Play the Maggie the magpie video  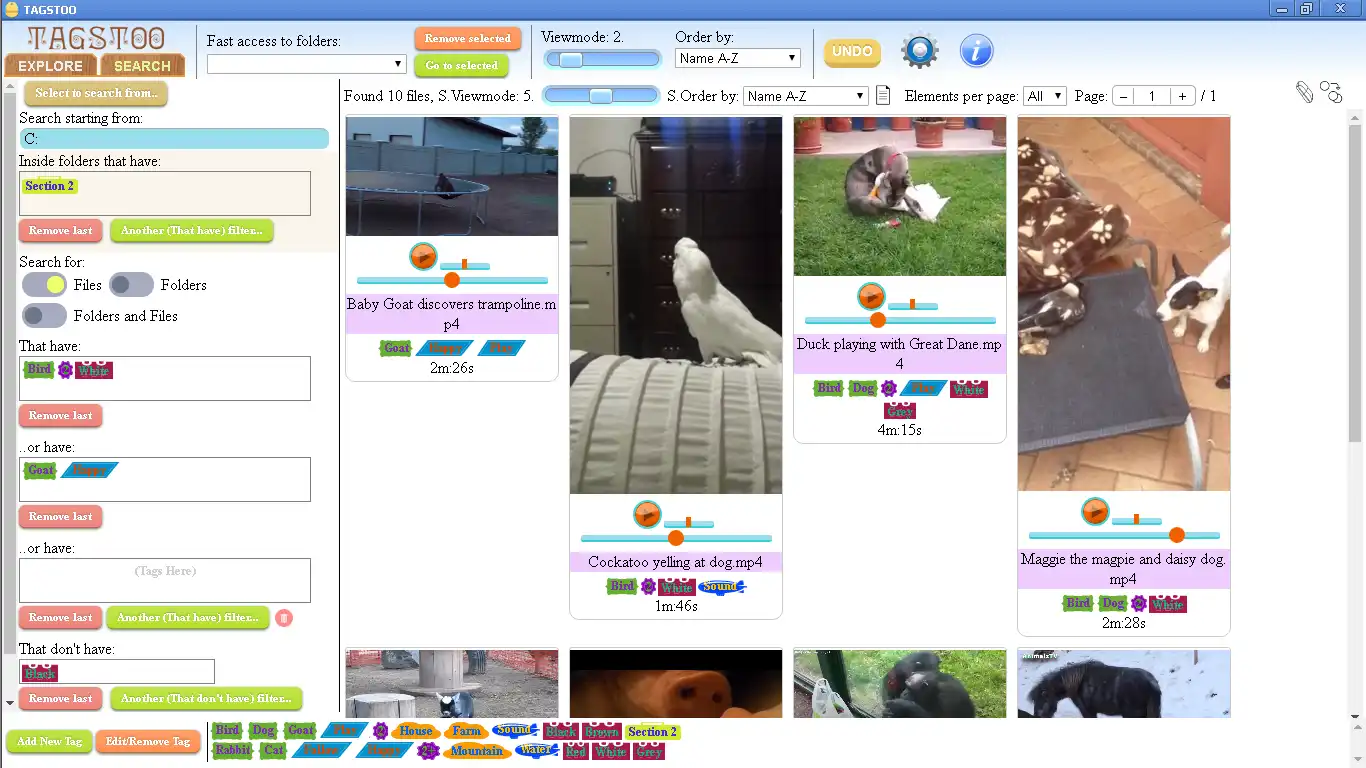[1095, 512]
